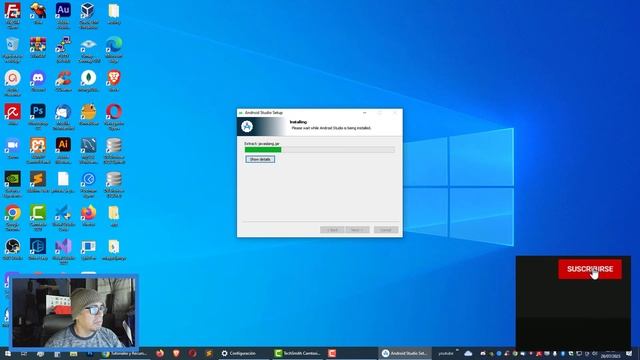Screen dimensions: 640x360
Task: Open the Adobe Audition desktop shortcut
Action: pyautogui.click(x=63, y=11)
